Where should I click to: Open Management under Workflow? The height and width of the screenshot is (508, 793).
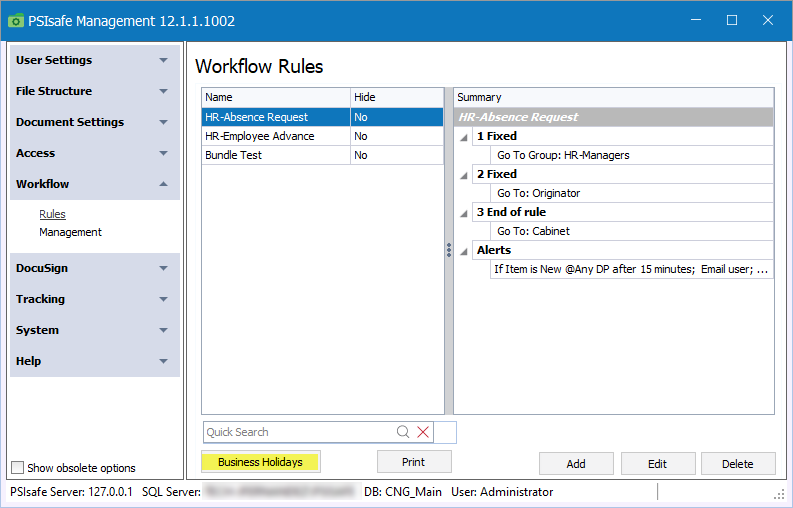click(x=70, y=232)
